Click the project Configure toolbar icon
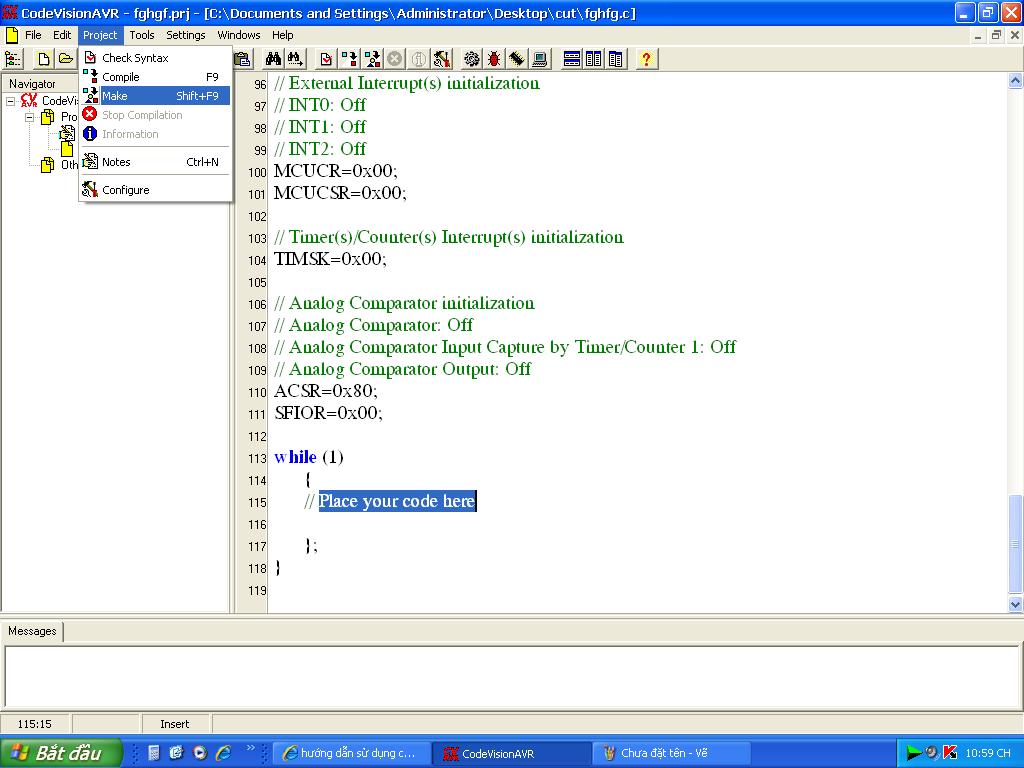Viewport: 1024px width, 768px height. point(442,59)
